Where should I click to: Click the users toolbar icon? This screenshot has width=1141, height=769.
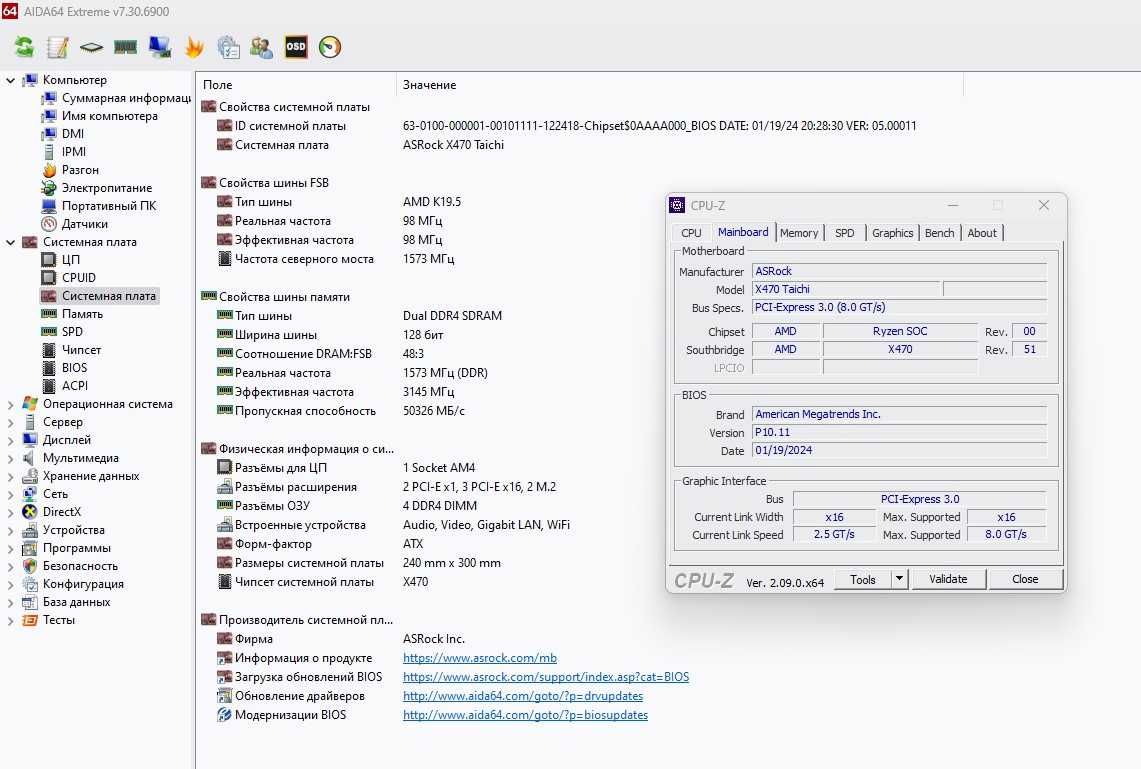pos(261,47)
